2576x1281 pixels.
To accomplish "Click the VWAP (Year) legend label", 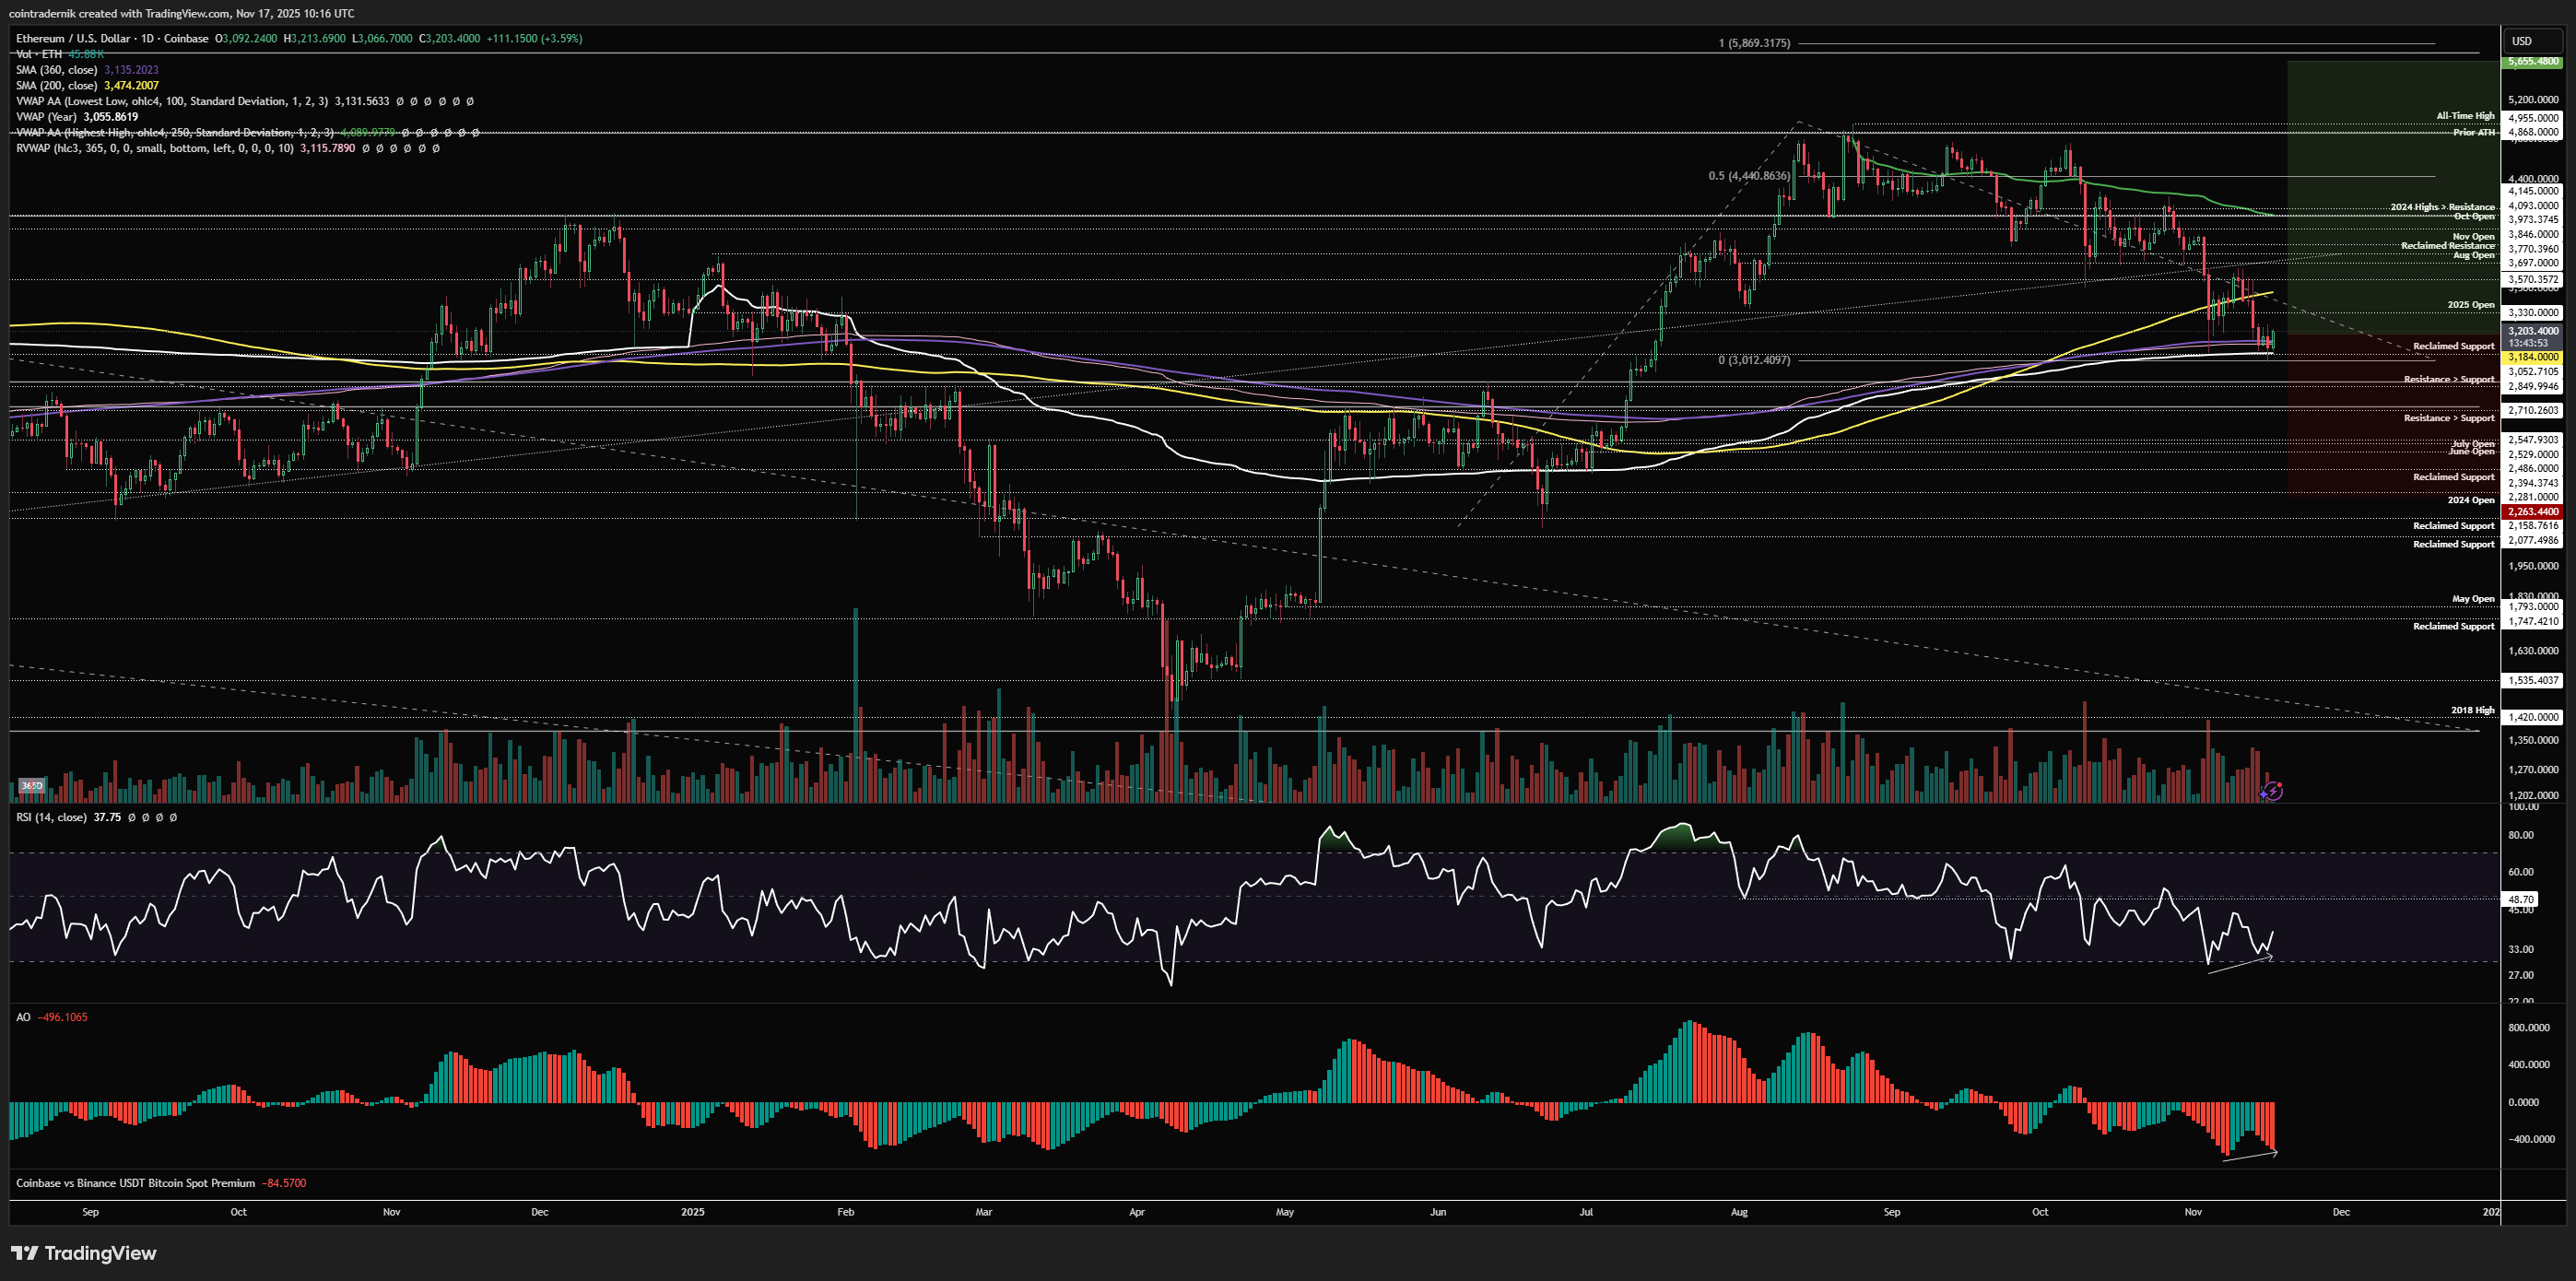I will pyautogui.click(x=47, y=117).
